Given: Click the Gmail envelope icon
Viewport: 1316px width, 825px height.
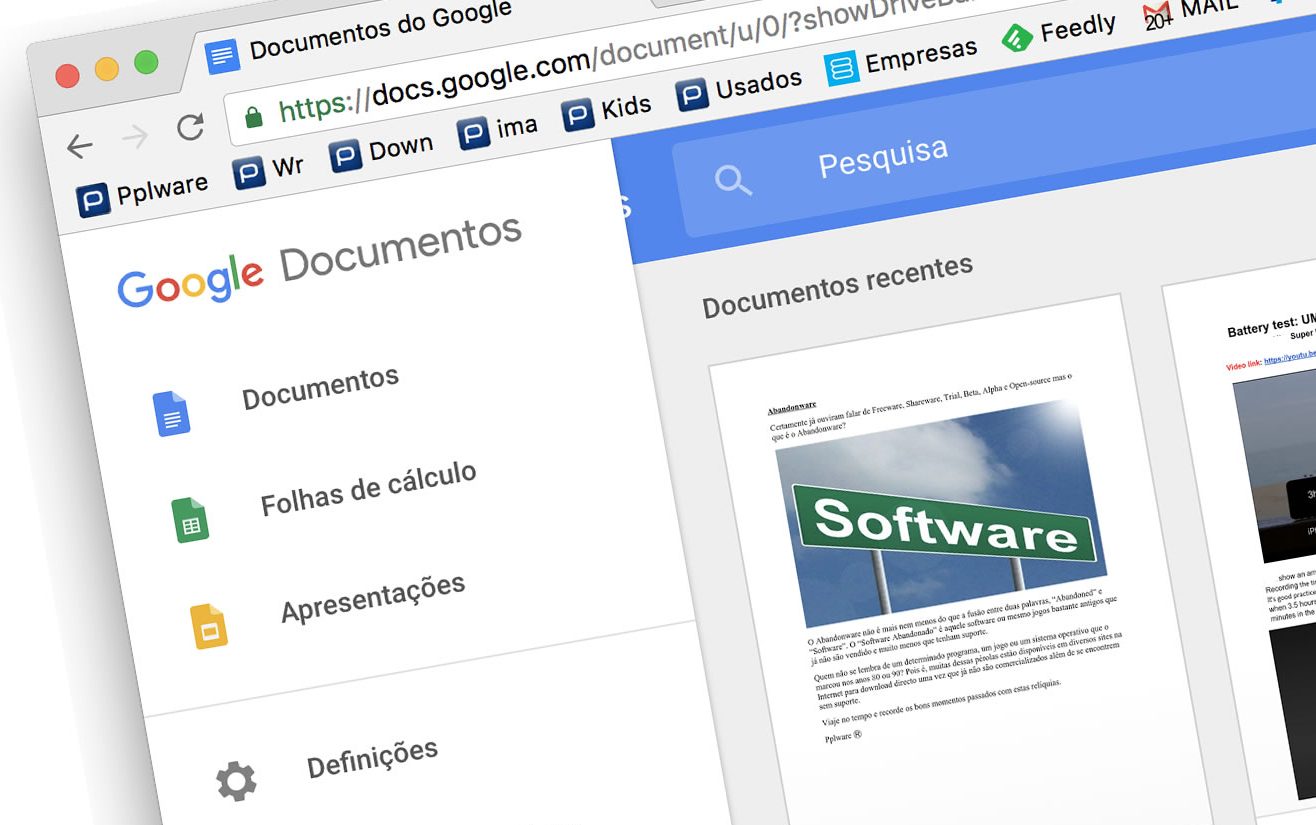Looking at the screenshot, I should click(x=1158, y=14).
